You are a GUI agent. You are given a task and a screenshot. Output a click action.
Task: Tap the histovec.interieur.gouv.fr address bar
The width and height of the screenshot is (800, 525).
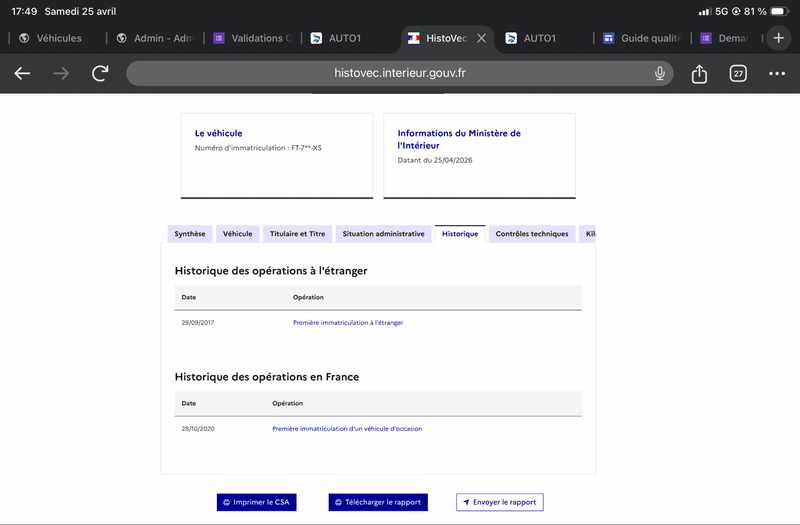coord(400,73)
